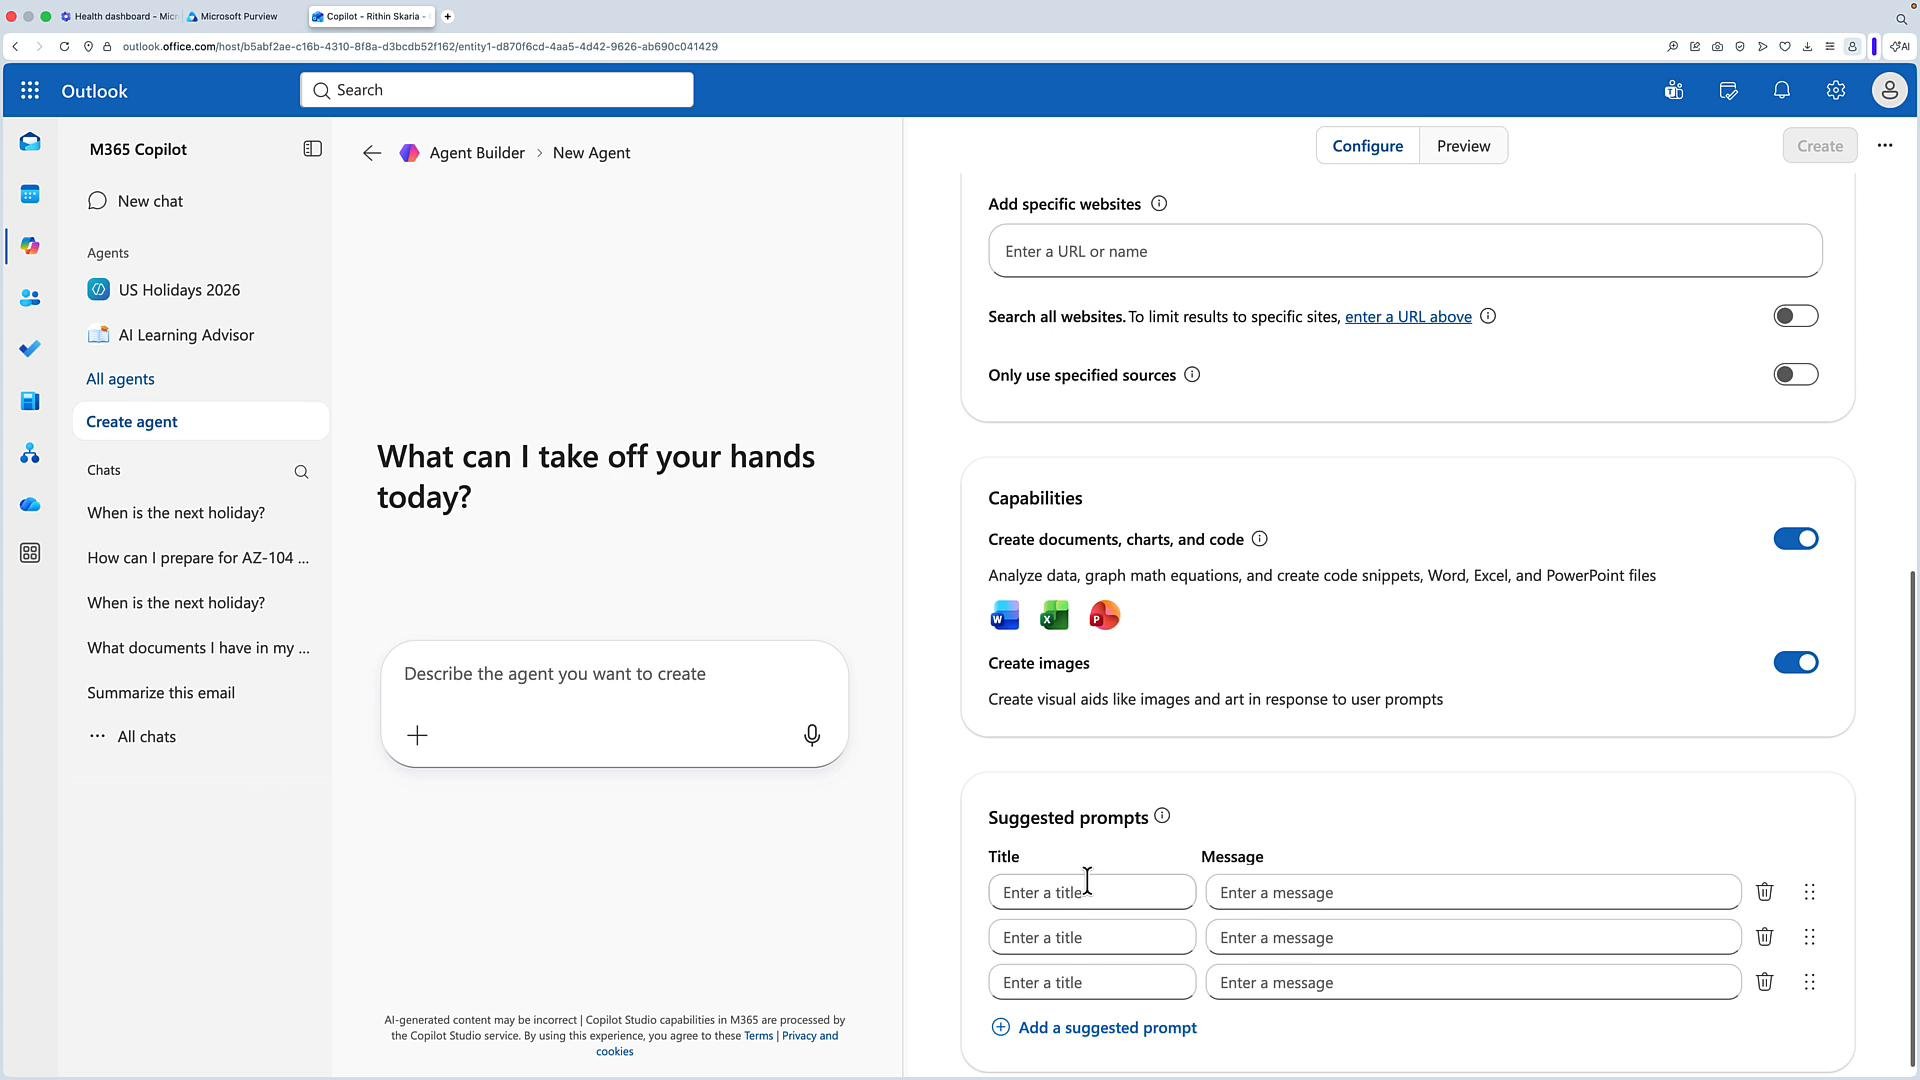Show info for Suggested prompts

[1162, 816]
